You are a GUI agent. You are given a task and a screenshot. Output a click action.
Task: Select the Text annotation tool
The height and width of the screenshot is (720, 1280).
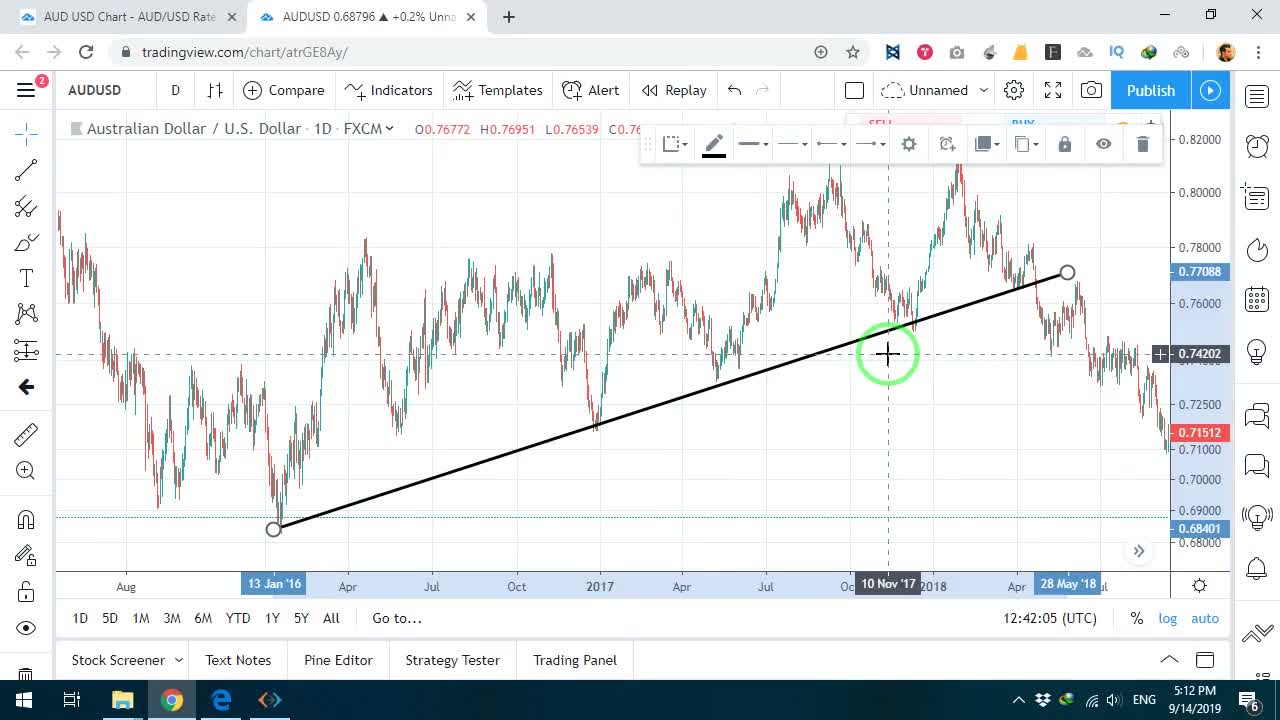[x=26, y=278]
